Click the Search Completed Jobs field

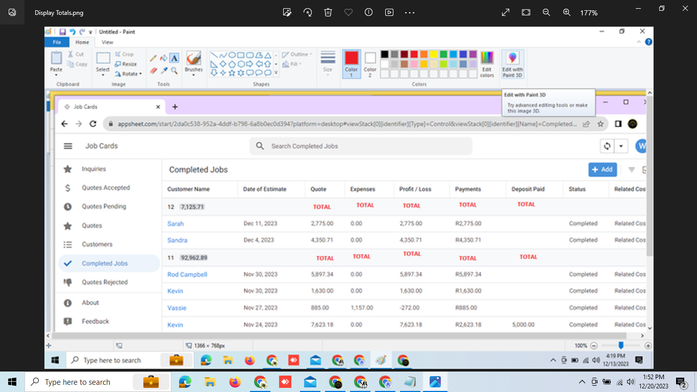click(x=361, y=146)
